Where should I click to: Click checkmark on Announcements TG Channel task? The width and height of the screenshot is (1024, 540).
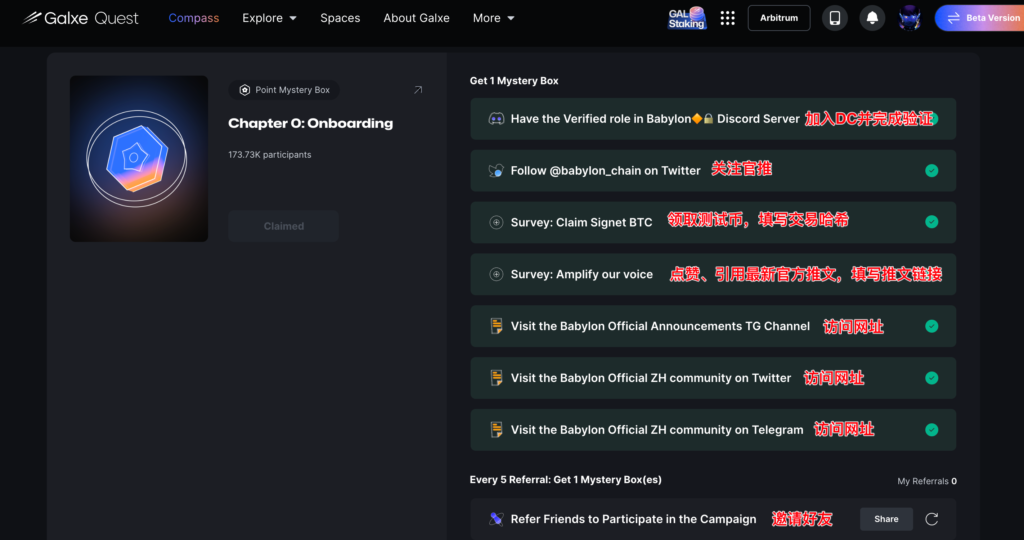coord(932,326)
